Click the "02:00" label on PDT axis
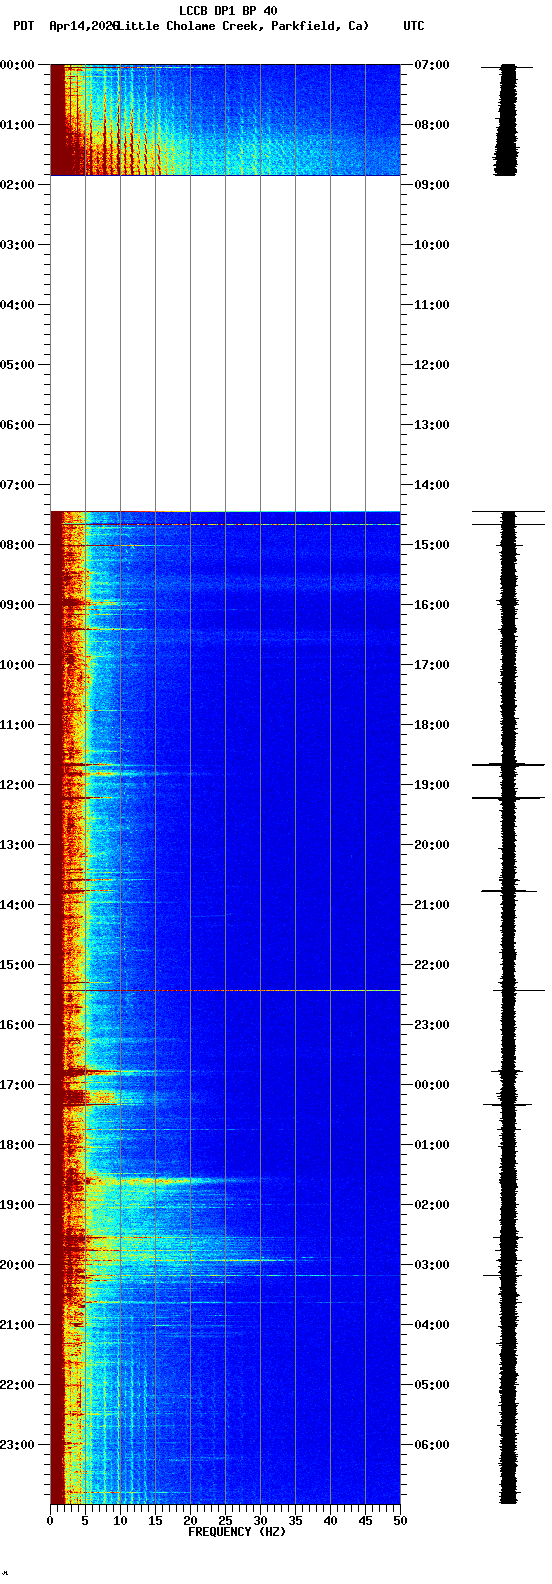Screen dimensions: 552x1584 15,185
